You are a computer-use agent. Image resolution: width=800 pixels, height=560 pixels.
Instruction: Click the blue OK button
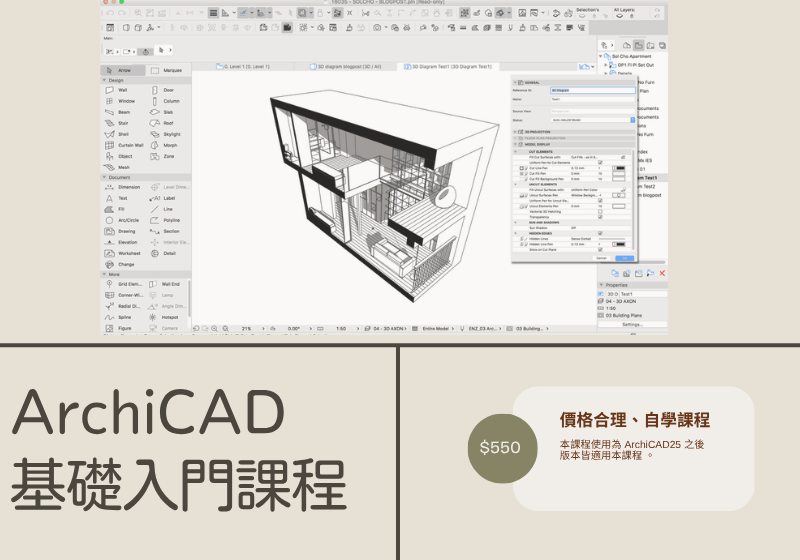point(624,258)
